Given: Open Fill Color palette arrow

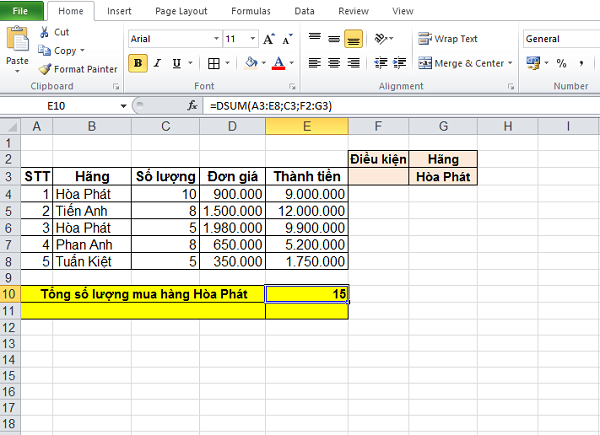Looking at the screenshot, I should click(264, 63).
